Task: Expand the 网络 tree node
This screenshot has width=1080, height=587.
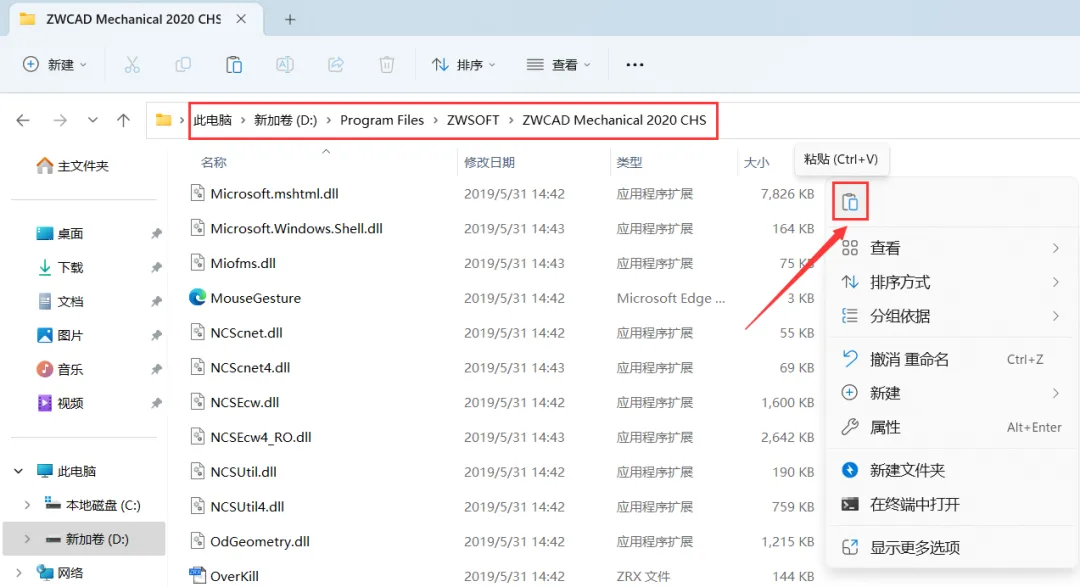Action: click(19, 573)
